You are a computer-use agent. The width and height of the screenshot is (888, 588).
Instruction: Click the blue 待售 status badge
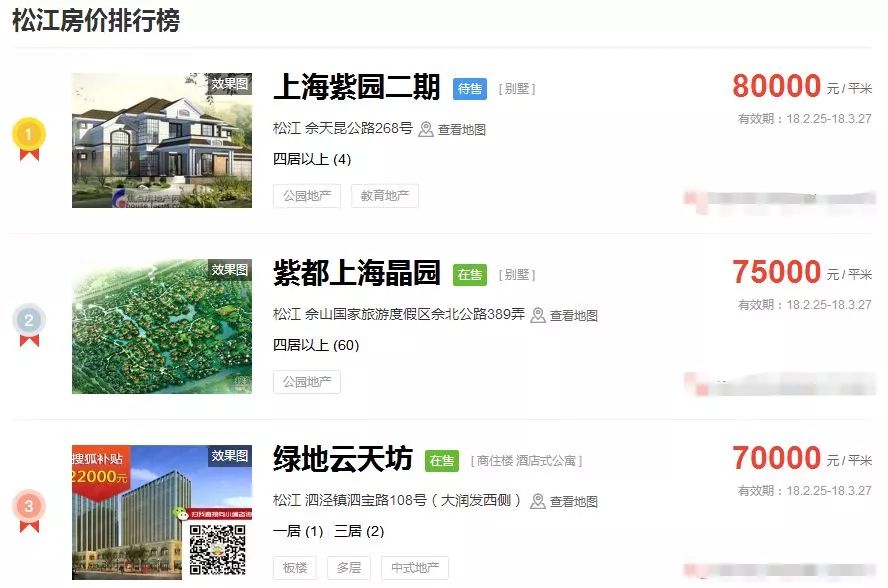click(x=469, y=89)
